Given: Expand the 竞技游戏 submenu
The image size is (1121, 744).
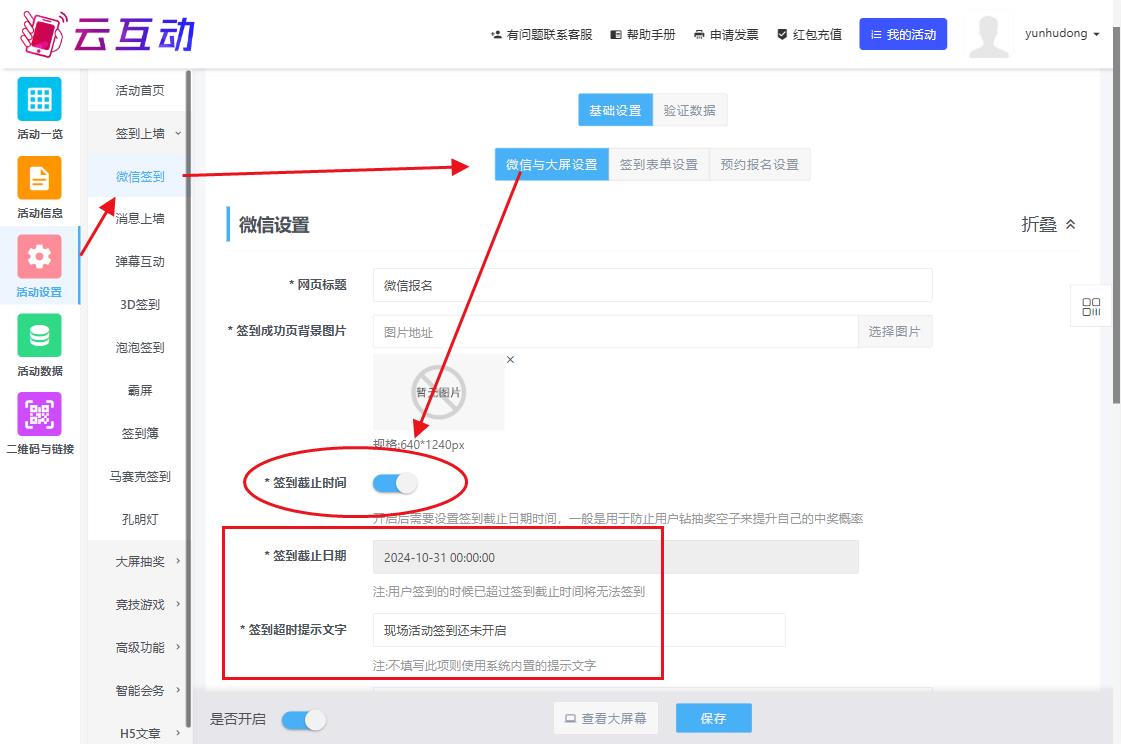Looking at the screenshot, I should pyautogui.click(x=146, y=605).
